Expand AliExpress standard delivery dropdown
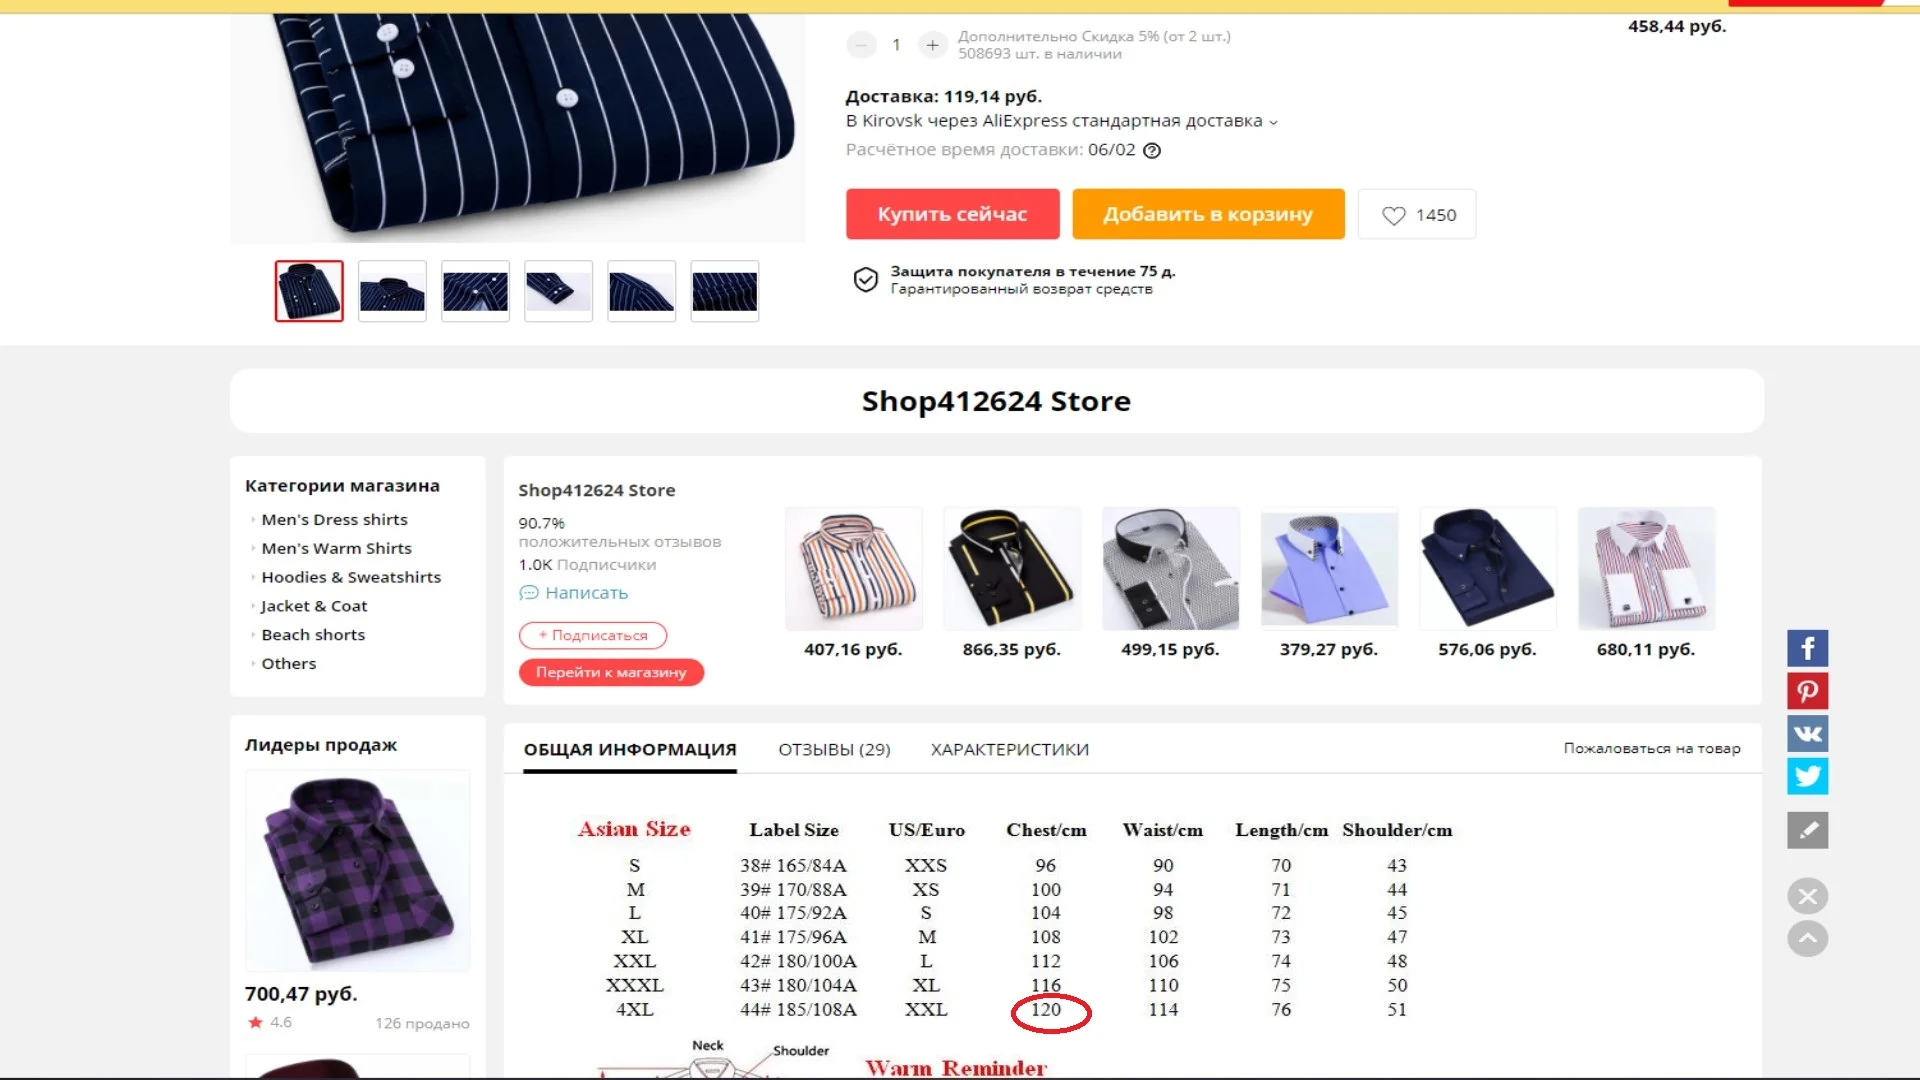The width and height of the screenshot is (1920, 1080). coord(1273,122)
